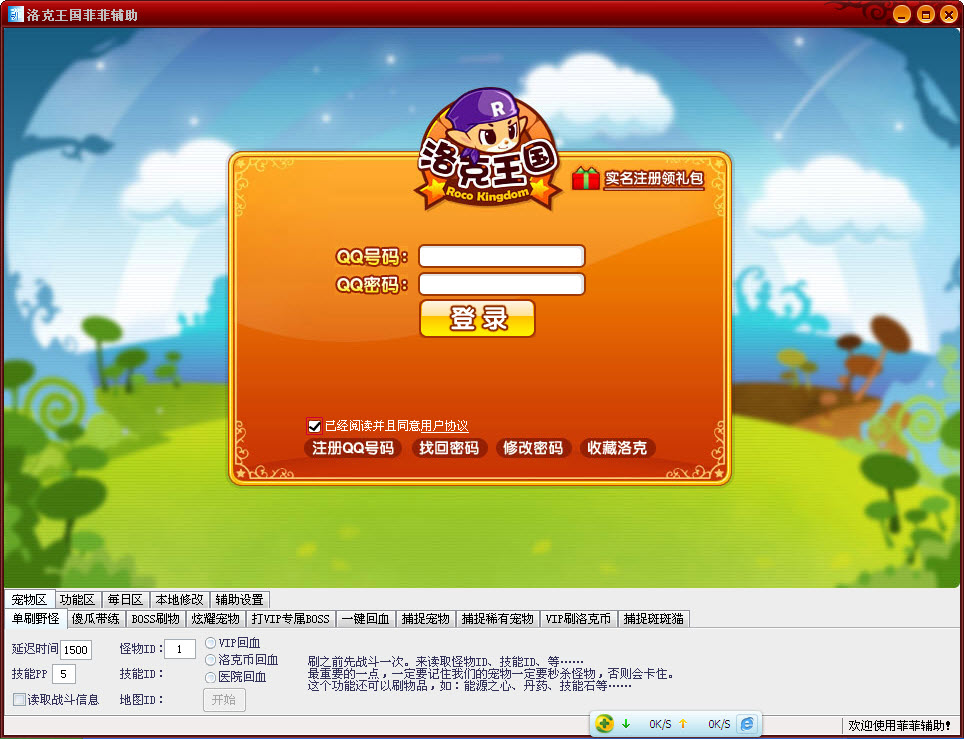Screen dimensions: 964x739
Task: Open the 每日区 tab
Action: pos(125,599)
